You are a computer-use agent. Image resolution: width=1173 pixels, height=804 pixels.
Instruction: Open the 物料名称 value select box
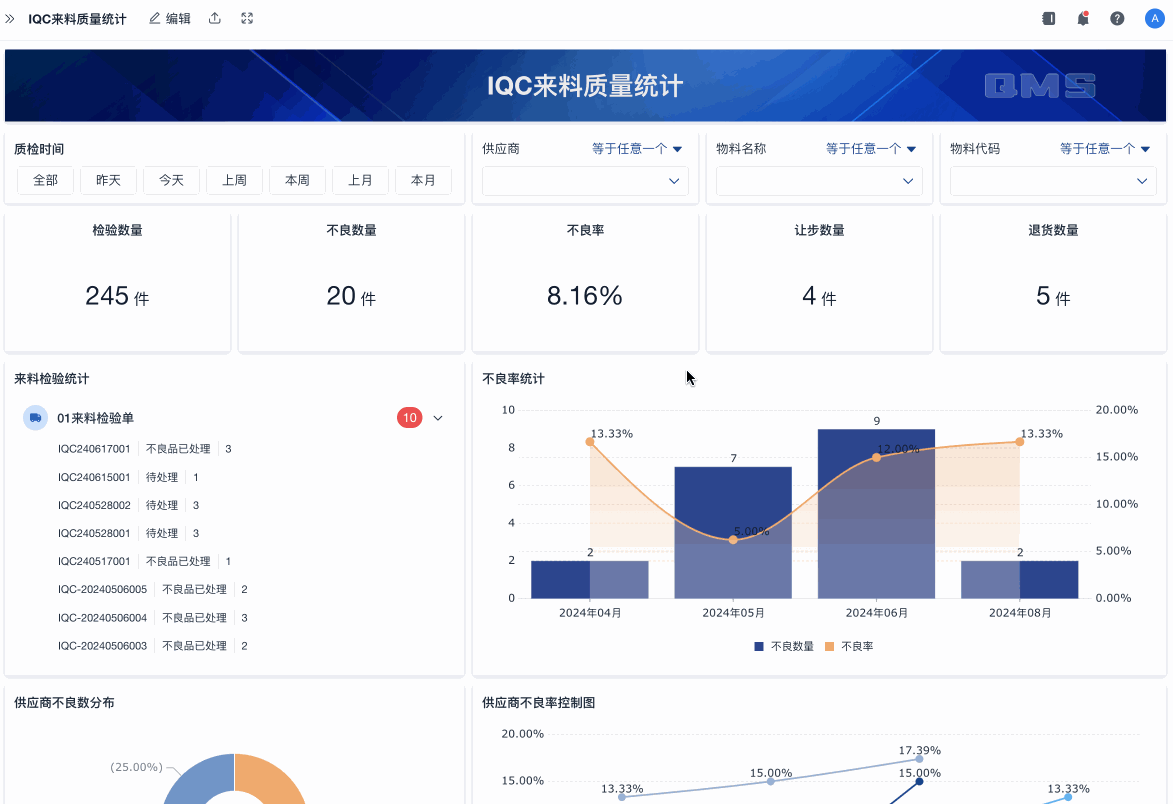[x=819, y=181]
